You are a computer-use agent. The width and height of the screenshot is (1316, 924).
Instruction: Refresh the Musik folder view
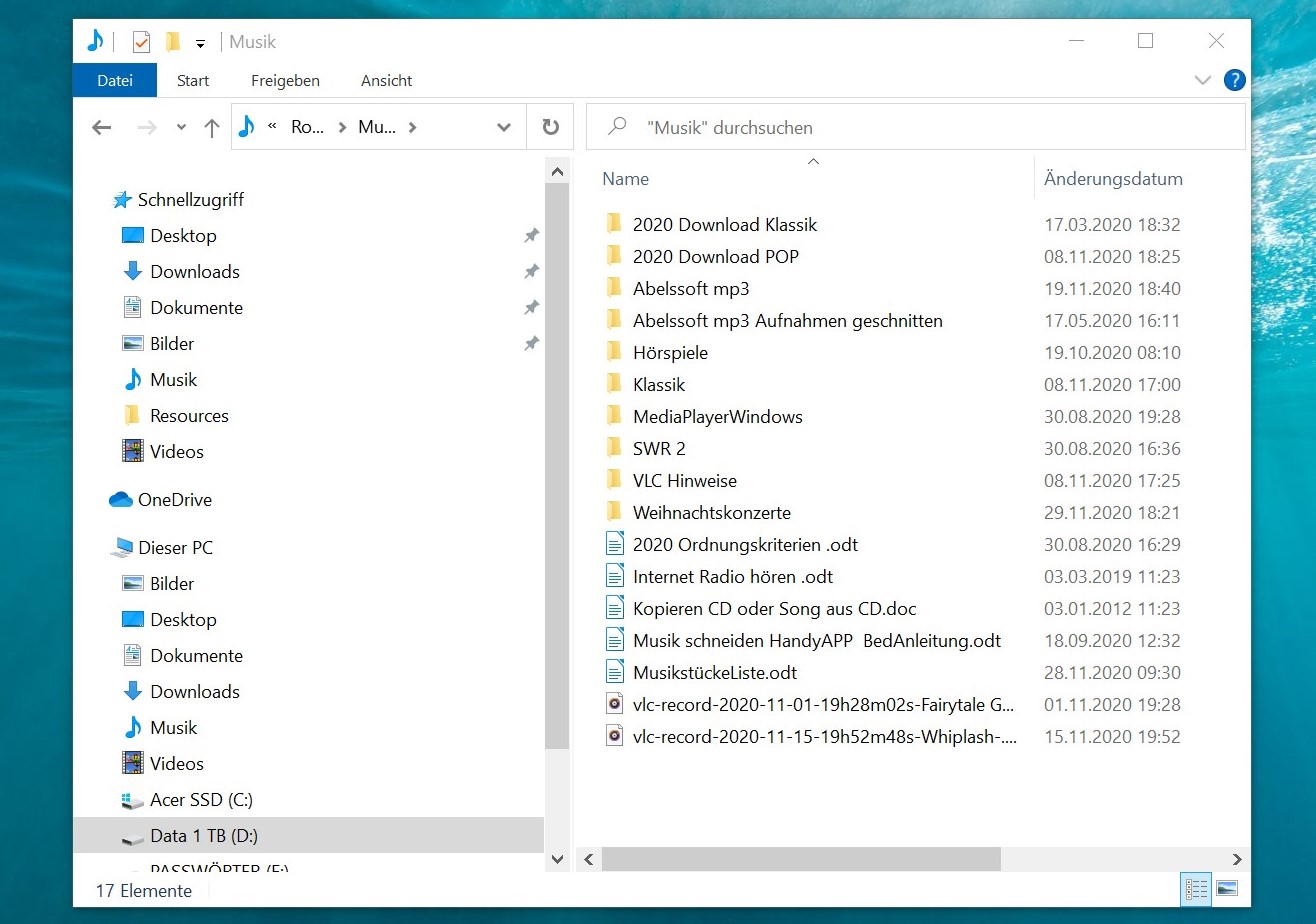(550, 127)
